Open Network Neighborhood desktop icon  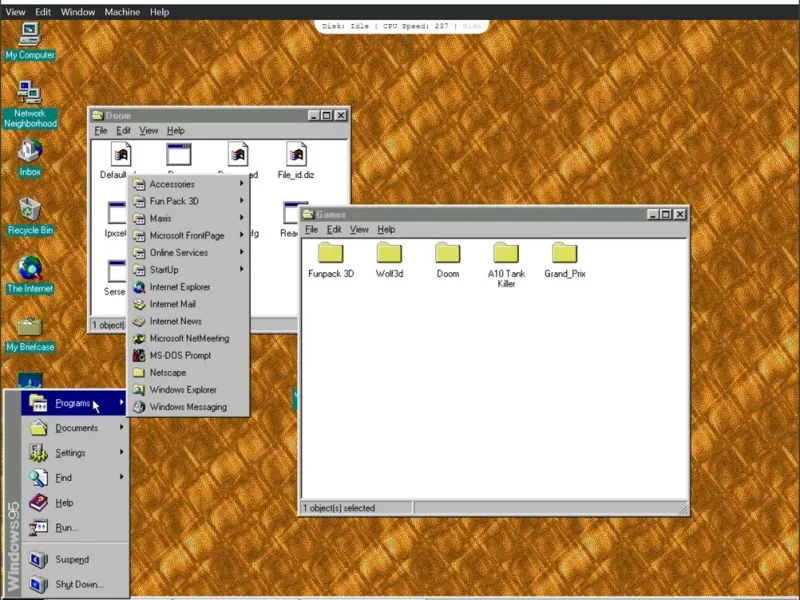[x=30, y=104]
